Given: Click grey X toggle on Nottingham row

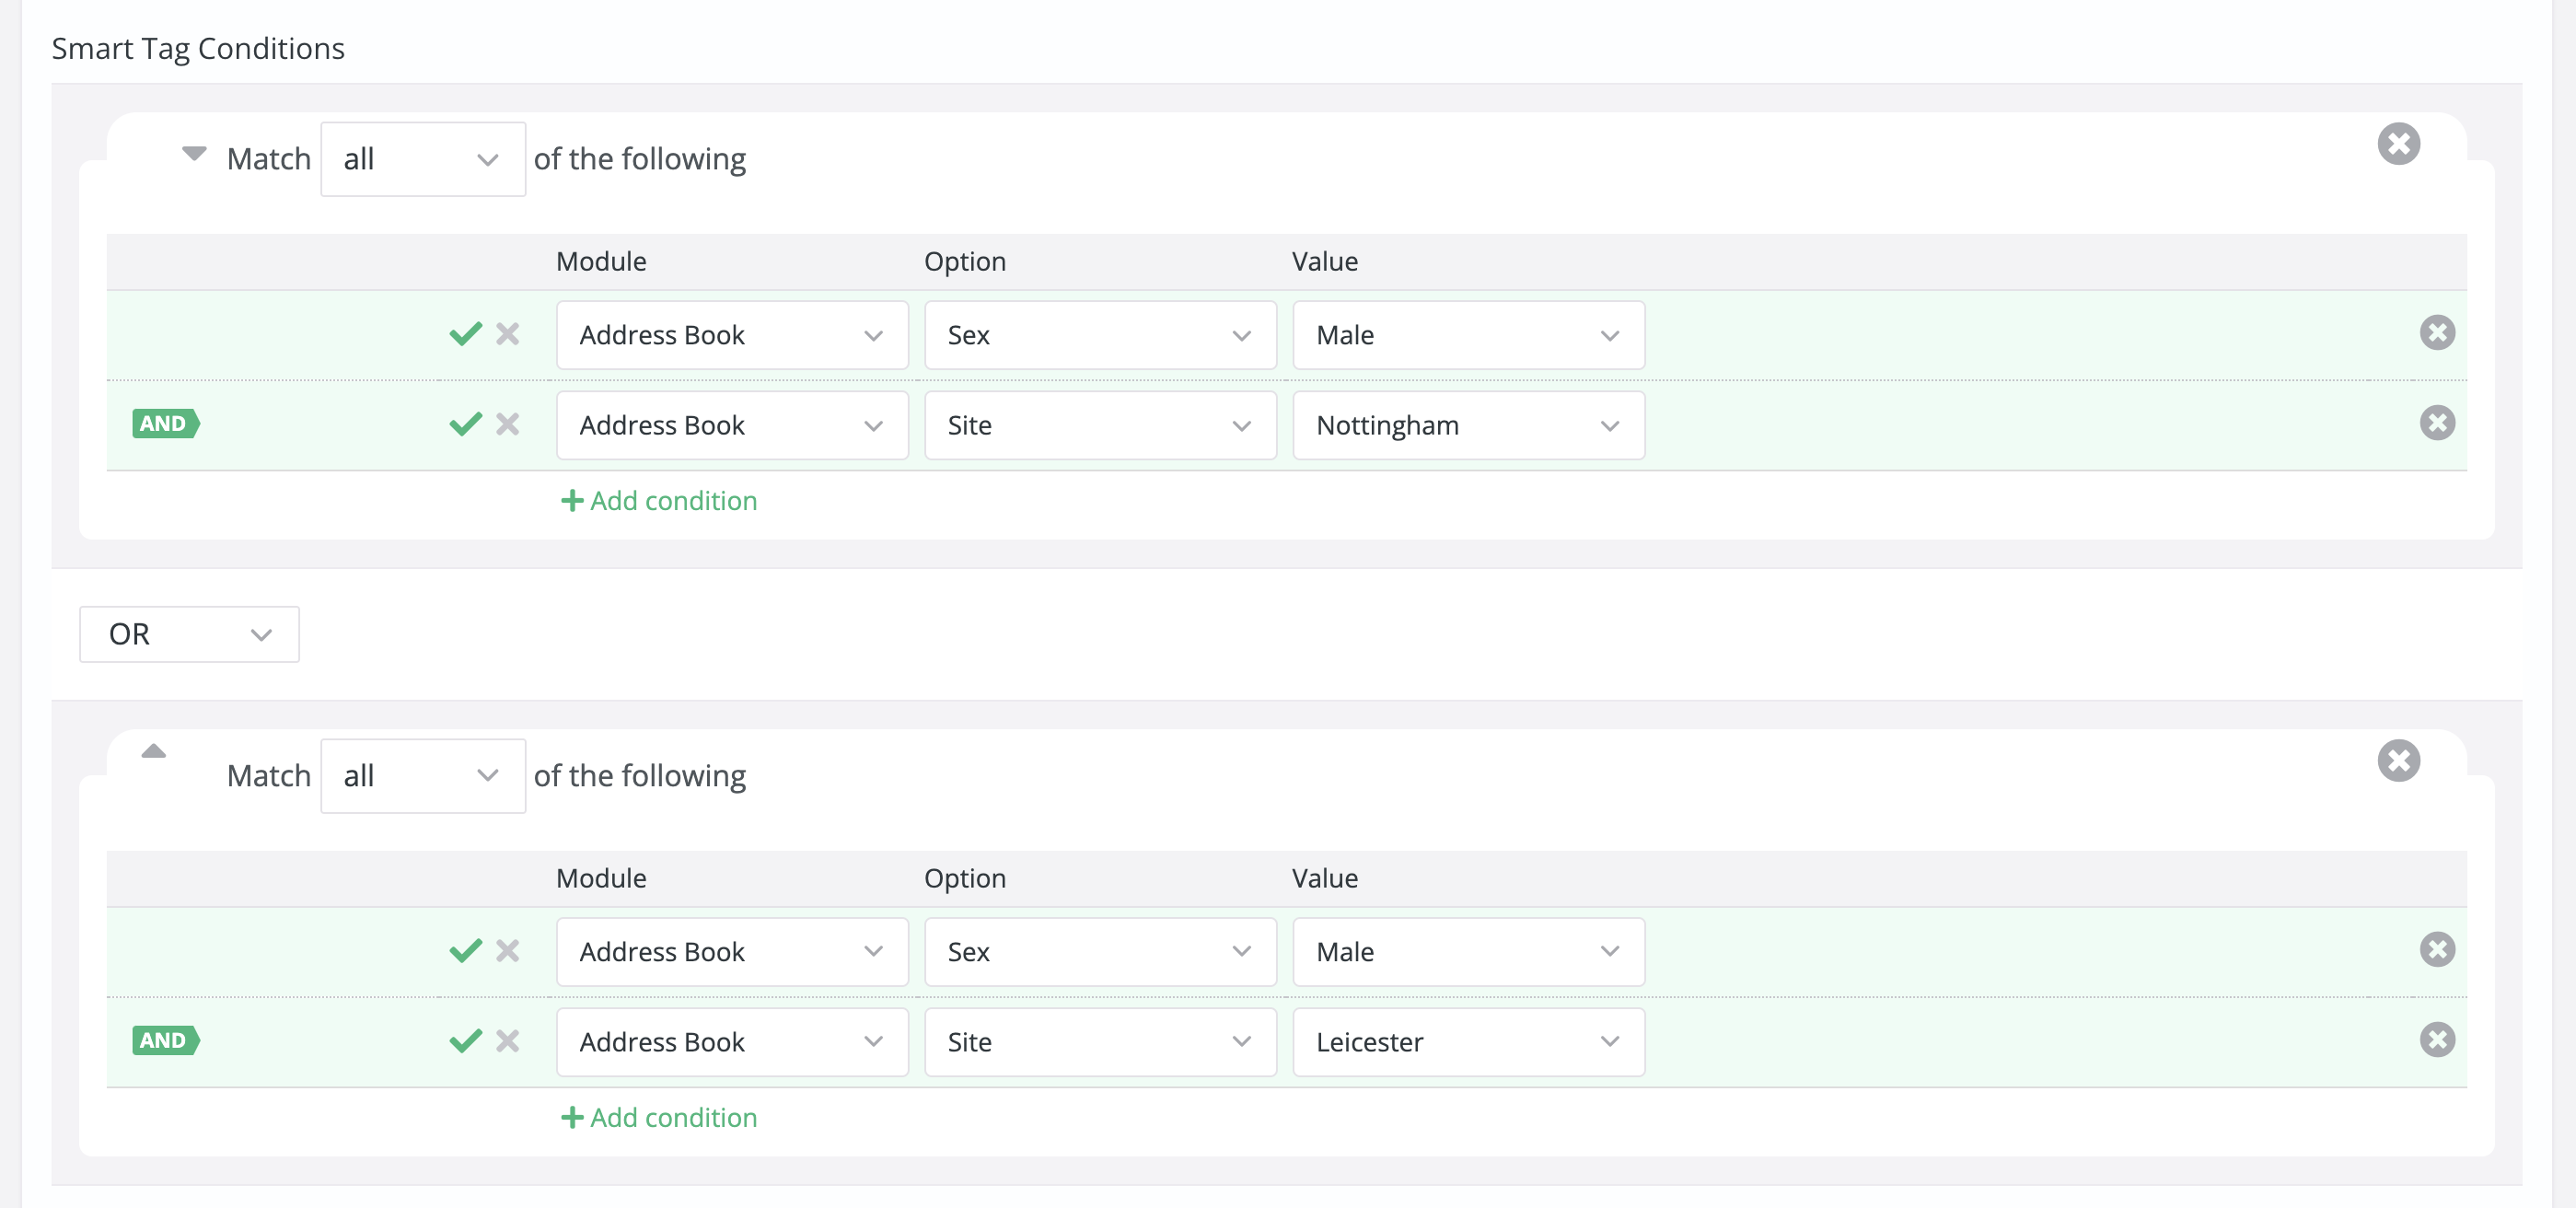Looking at the screenshot, I should click(508, 424).
